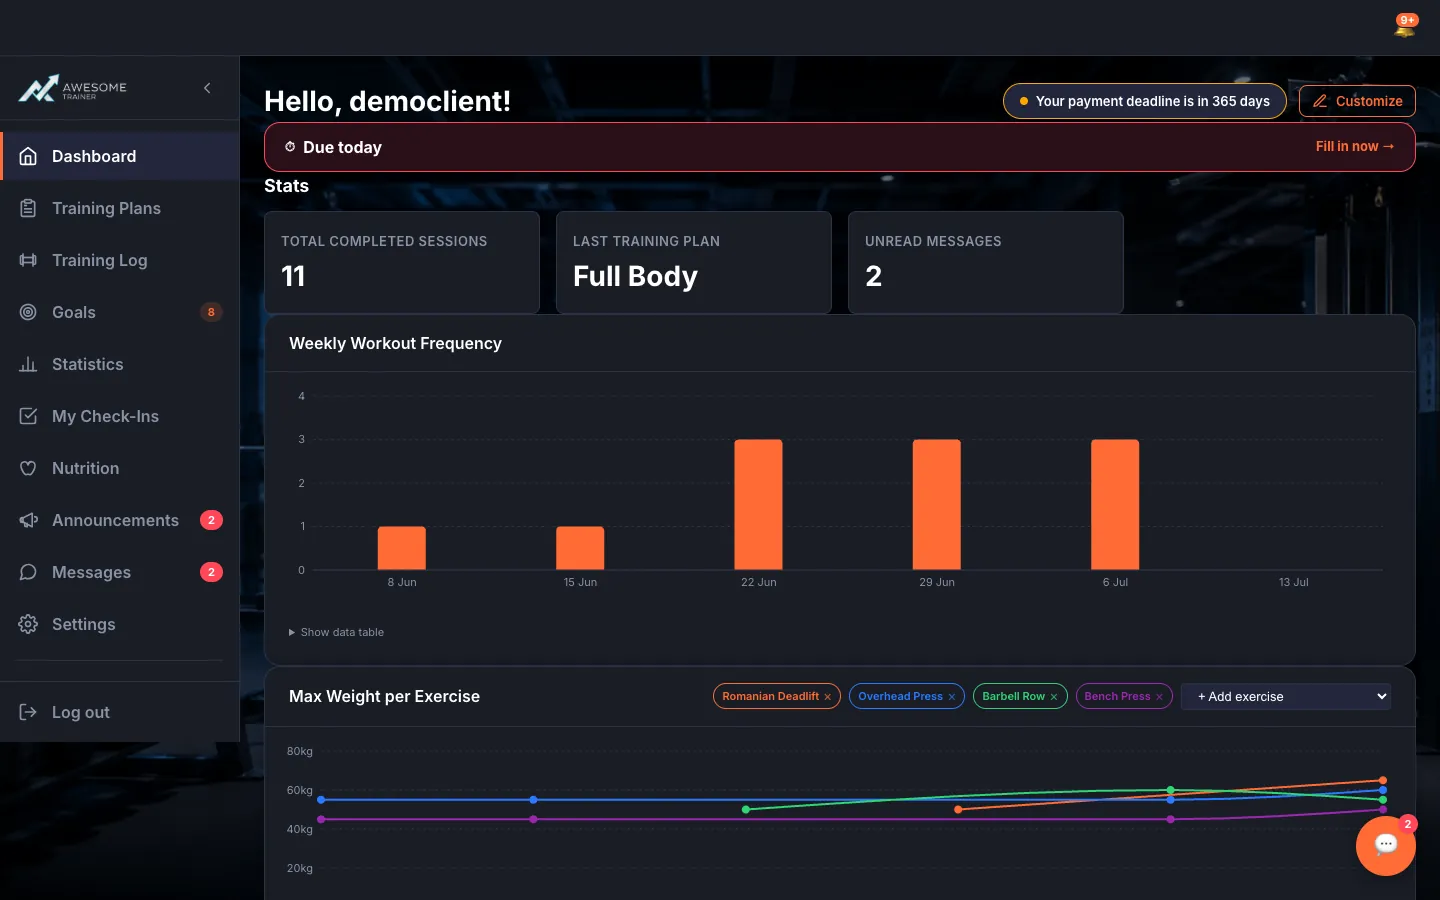The image size is (1440, 900).
Task: Click the payment deadline notice
Action: tap(1145, 101)
